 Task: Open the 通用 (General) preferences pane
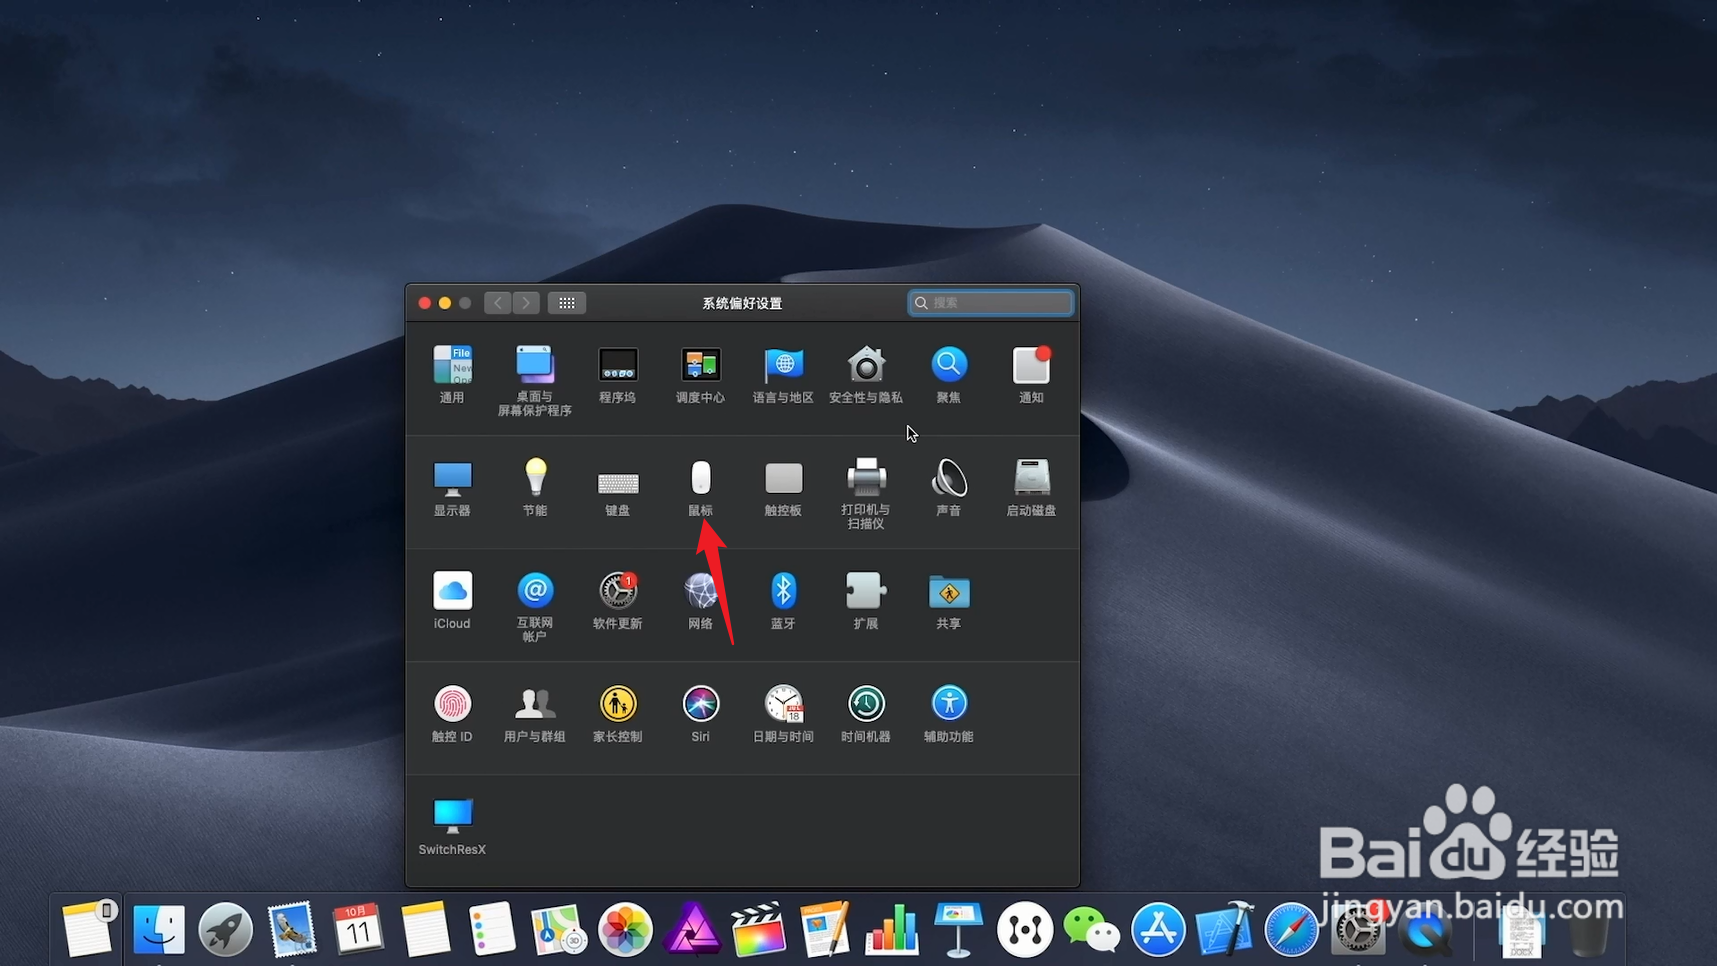452,374
